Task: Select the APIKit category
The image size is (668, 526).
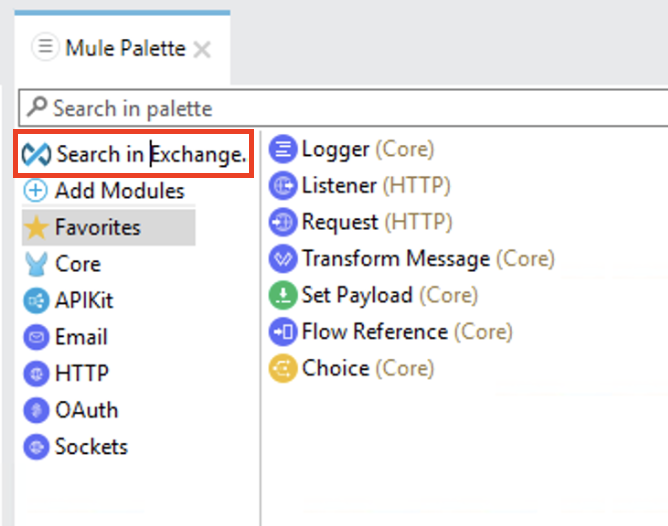Action: 69,300
